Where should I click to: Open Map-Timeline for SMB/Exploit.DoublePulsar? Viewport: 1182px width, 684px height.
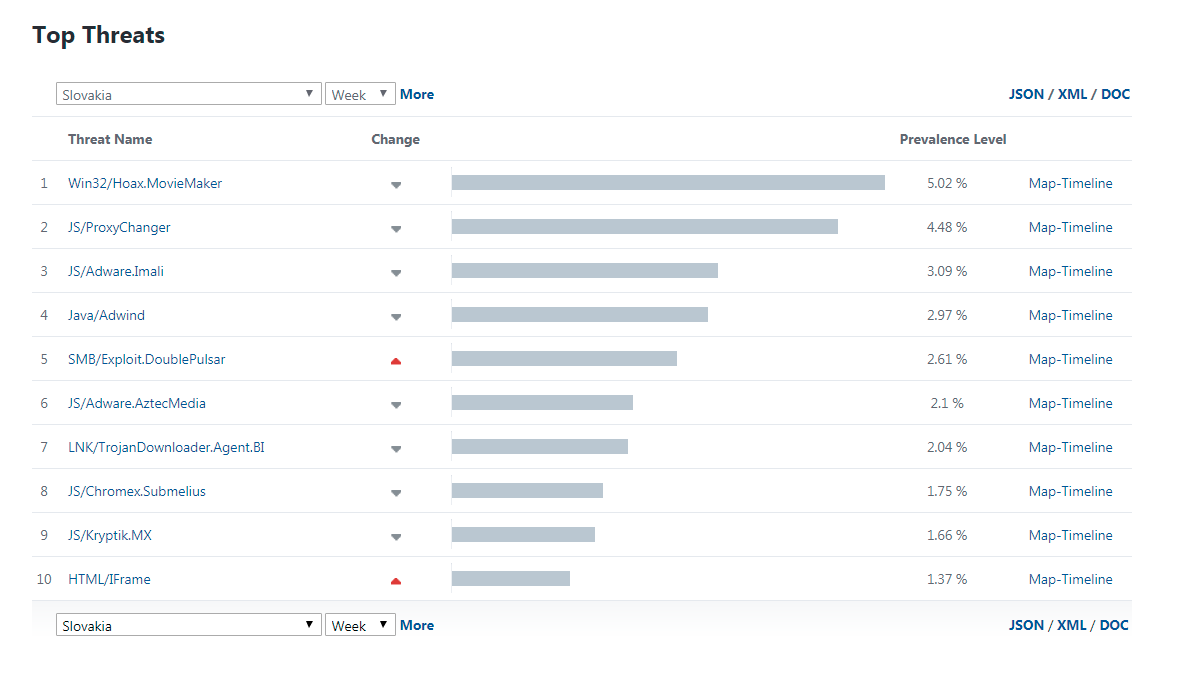[x=1070, y=360]
